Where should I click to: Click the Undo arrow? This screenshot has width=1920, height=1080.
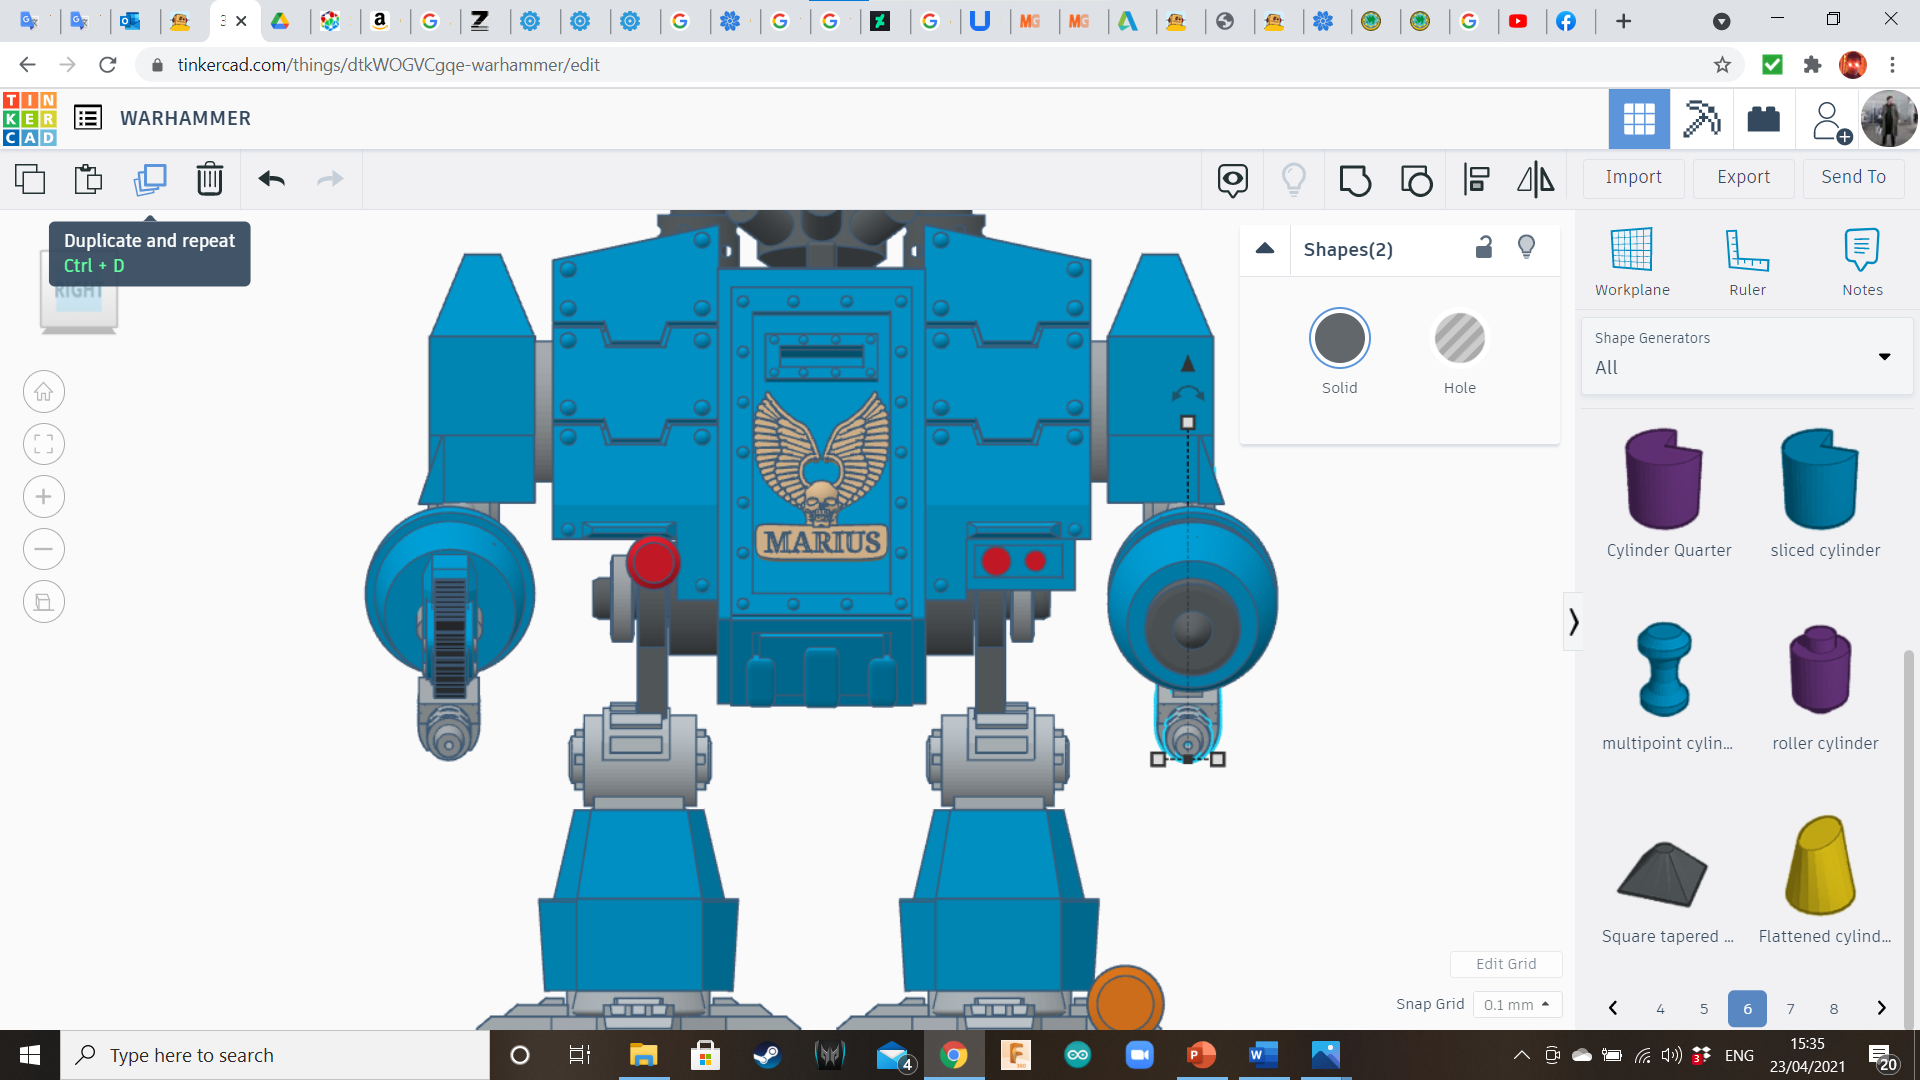pos(271,179)
